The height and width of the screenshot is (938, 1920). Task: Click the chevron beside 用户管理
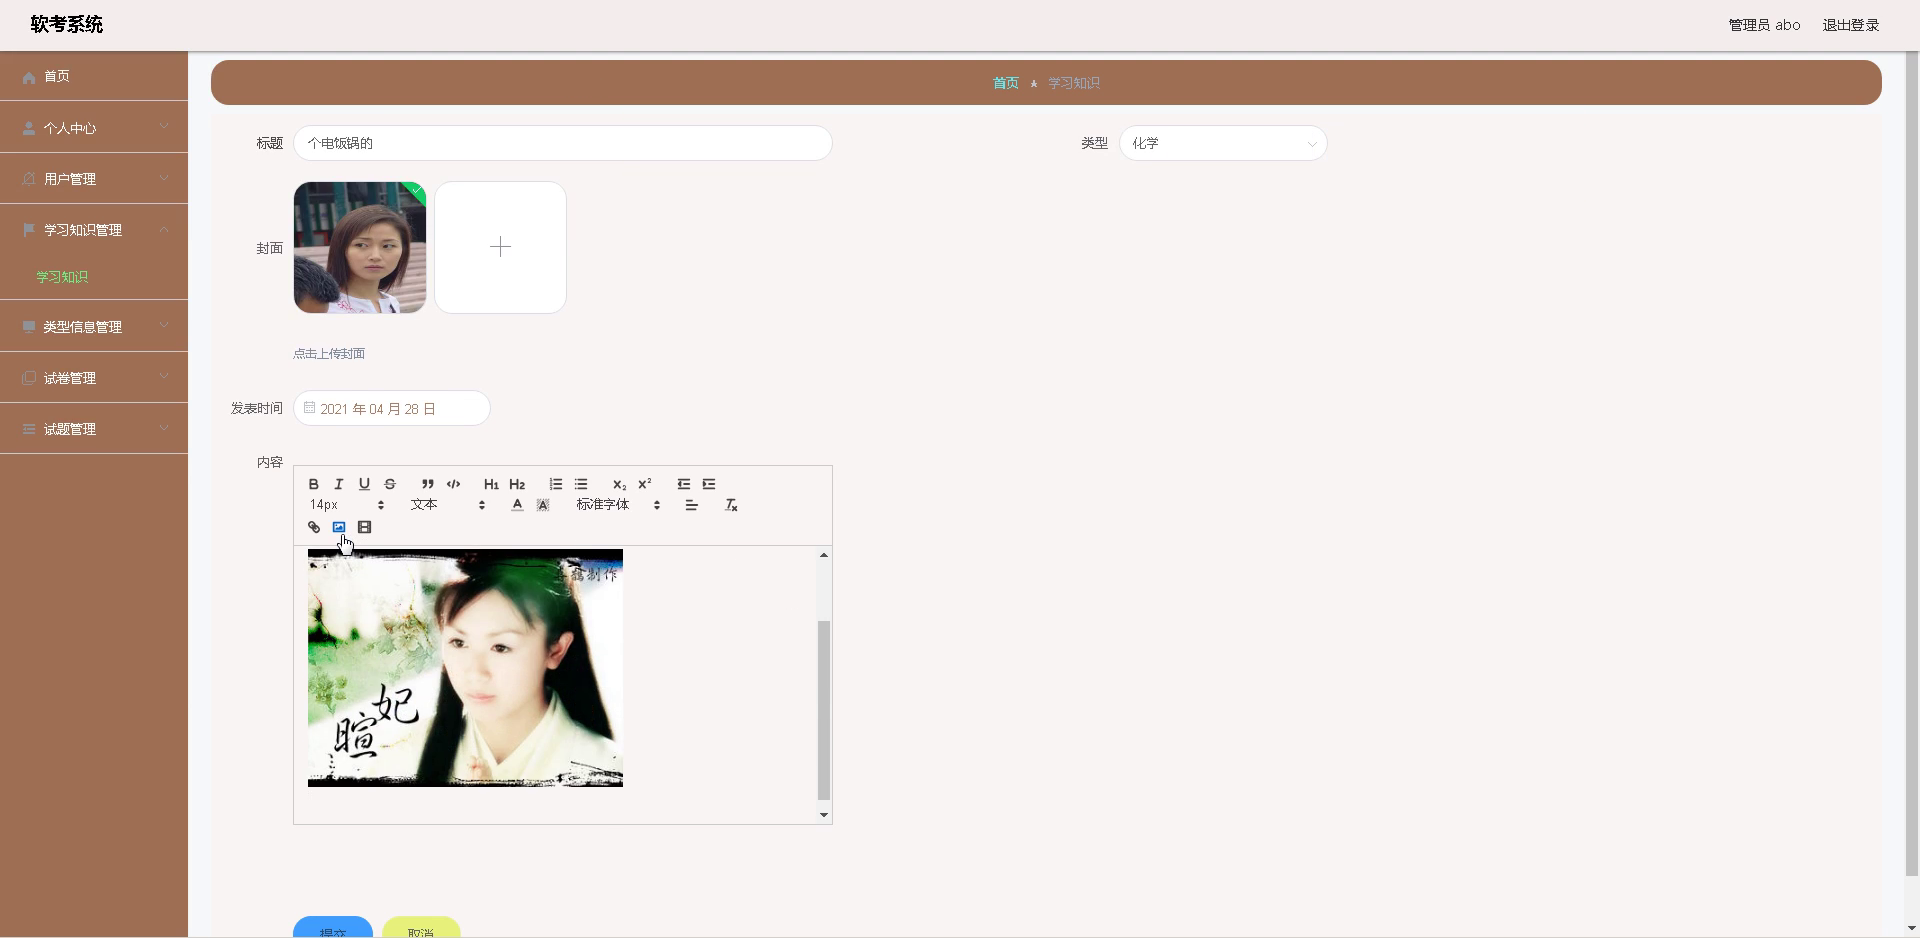(x=164, y=177)
